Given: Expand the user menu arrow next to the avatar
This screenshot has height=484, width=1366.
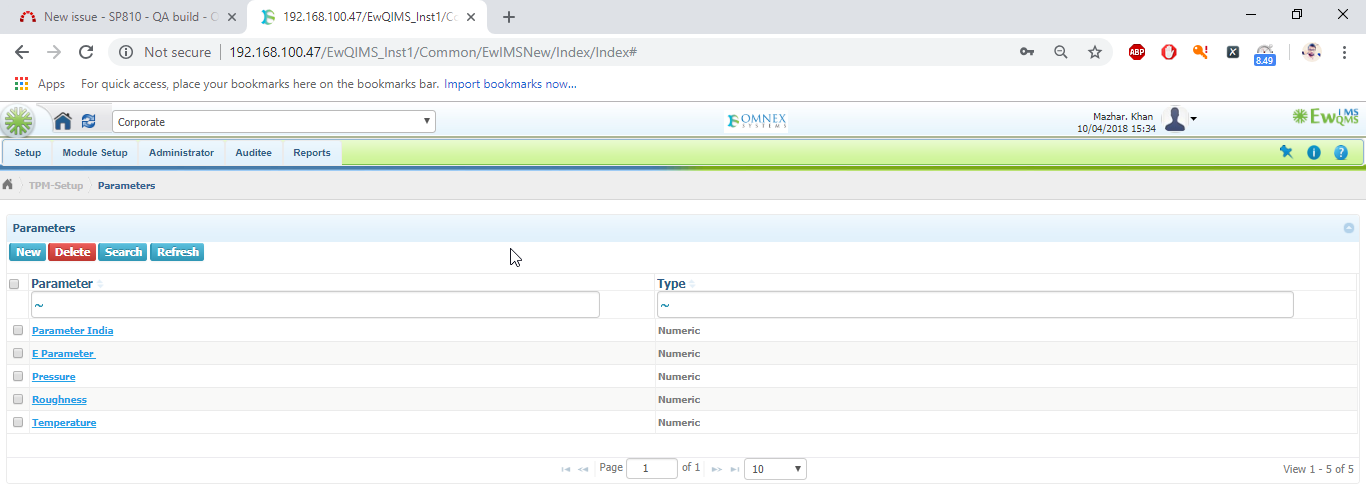Looking at the screenshot, I should coord(1193,119).
